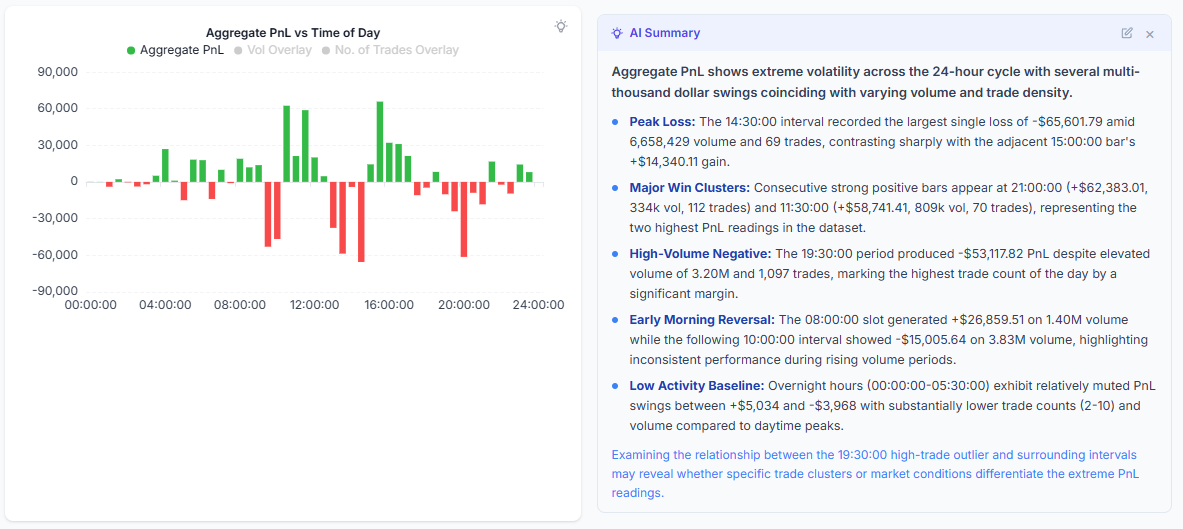Click the 12:00:00 x-axis label

315,305
